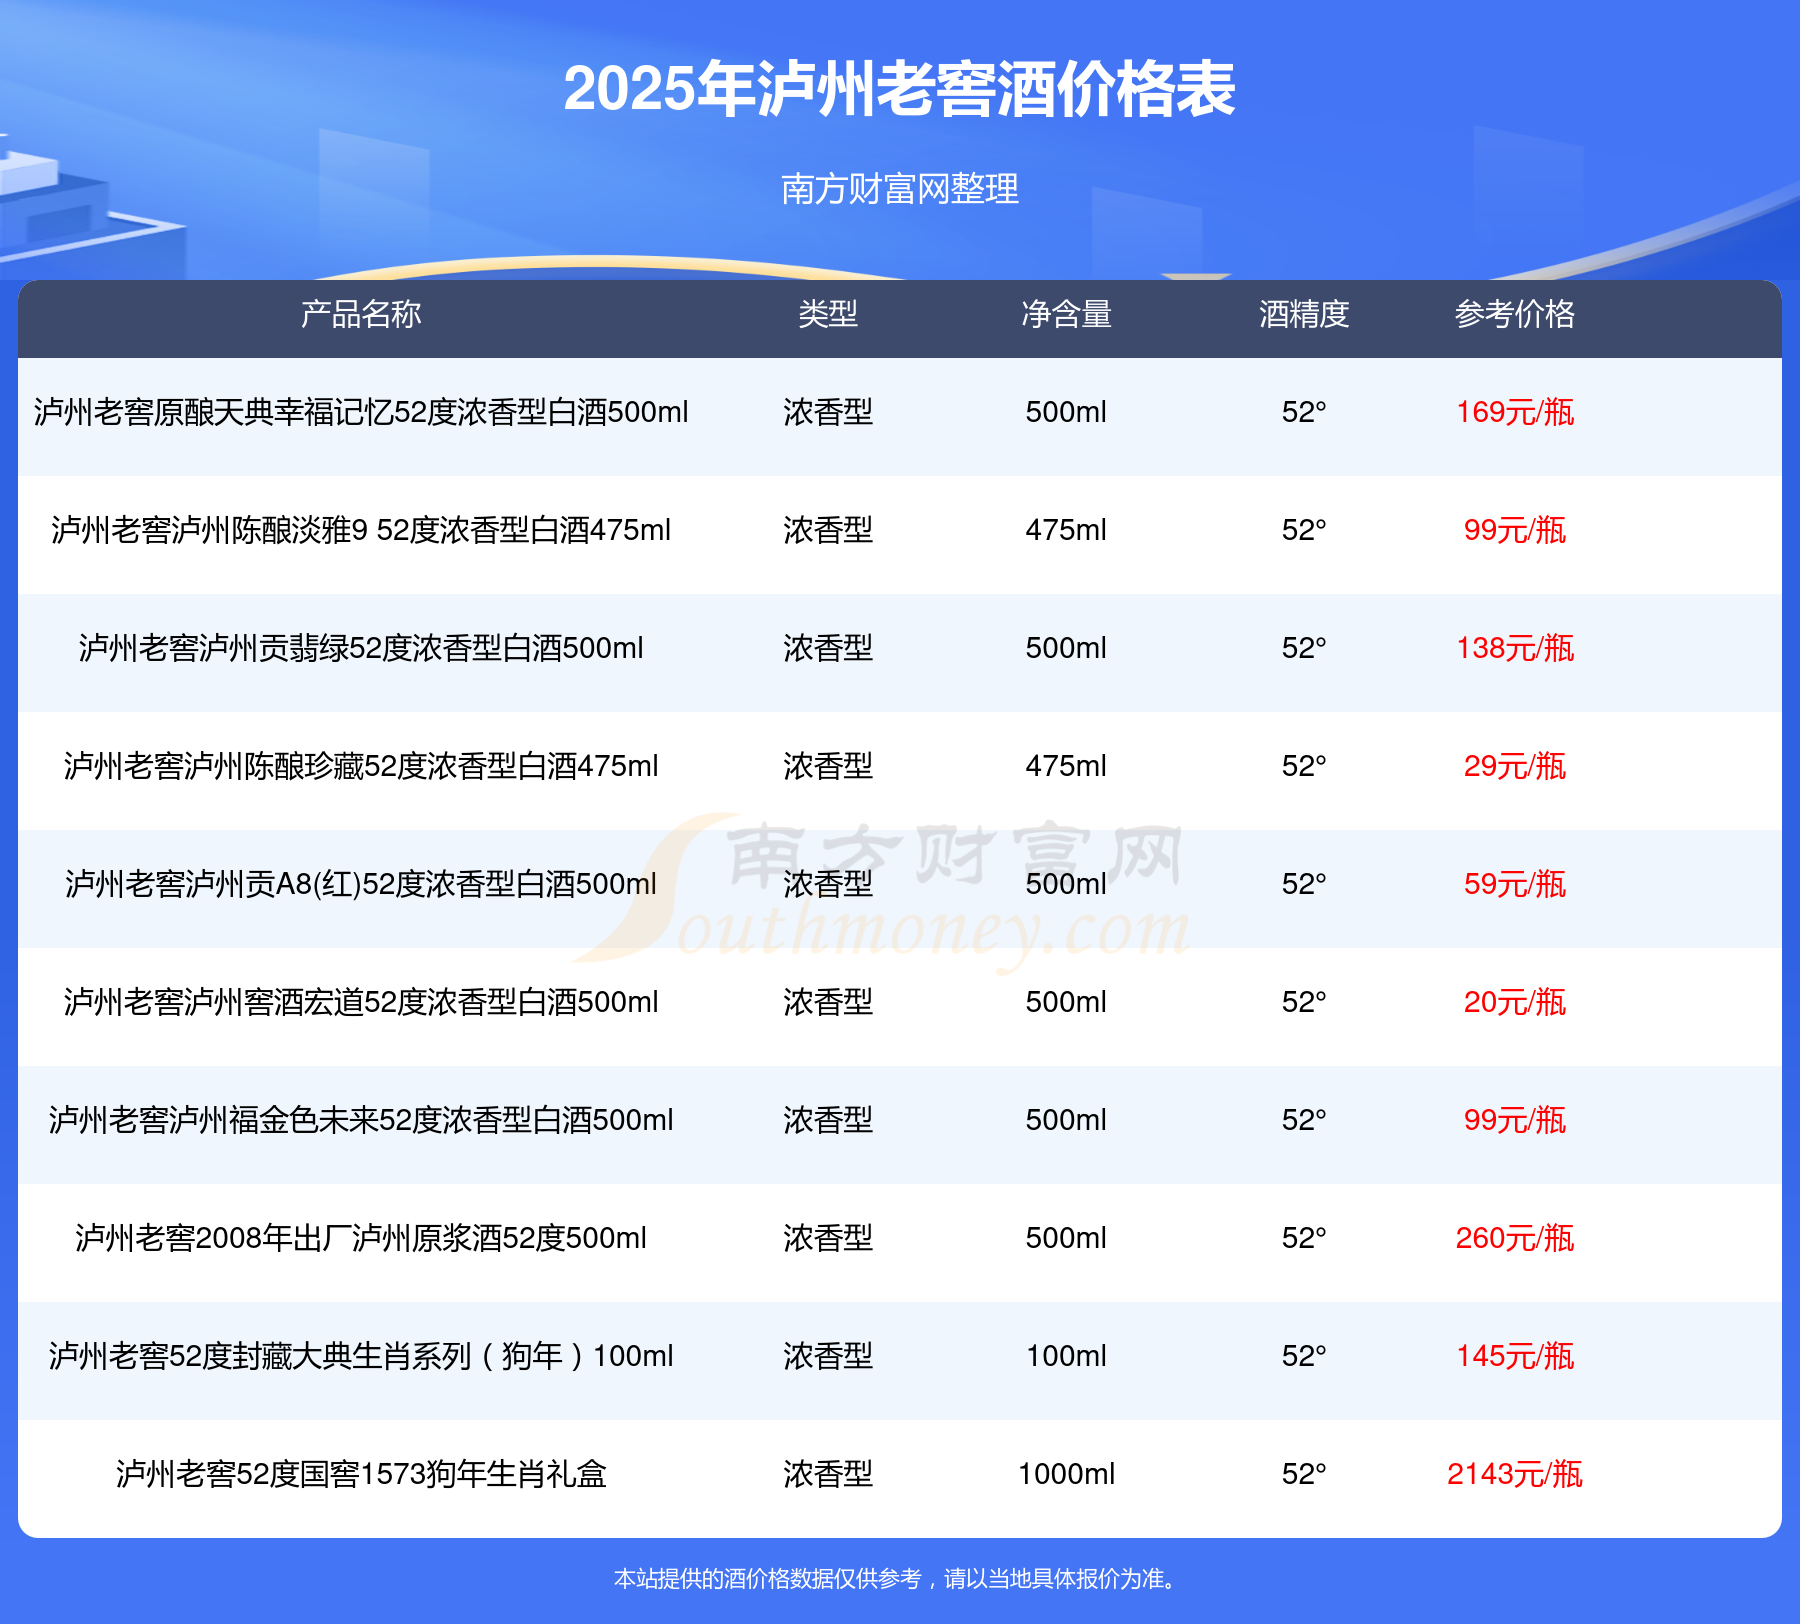Choose "52°" in the 贡A8(红) row
Screen dimensions: 1800x1624
click(x=1304, y=884)
